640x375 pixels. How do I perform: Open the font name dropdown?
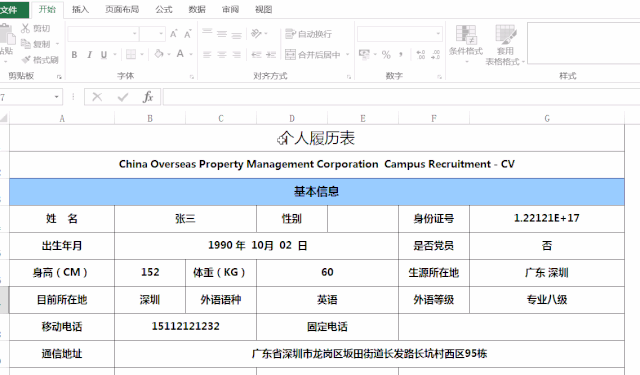point(134,34)
